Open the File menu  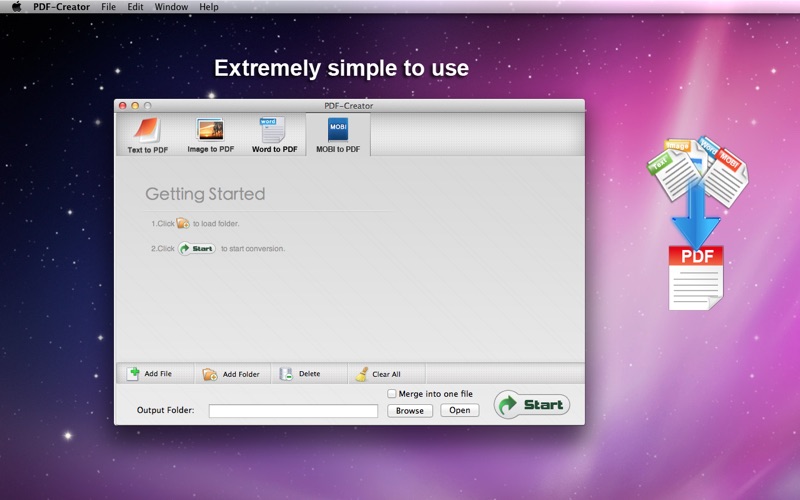(108, 7)
